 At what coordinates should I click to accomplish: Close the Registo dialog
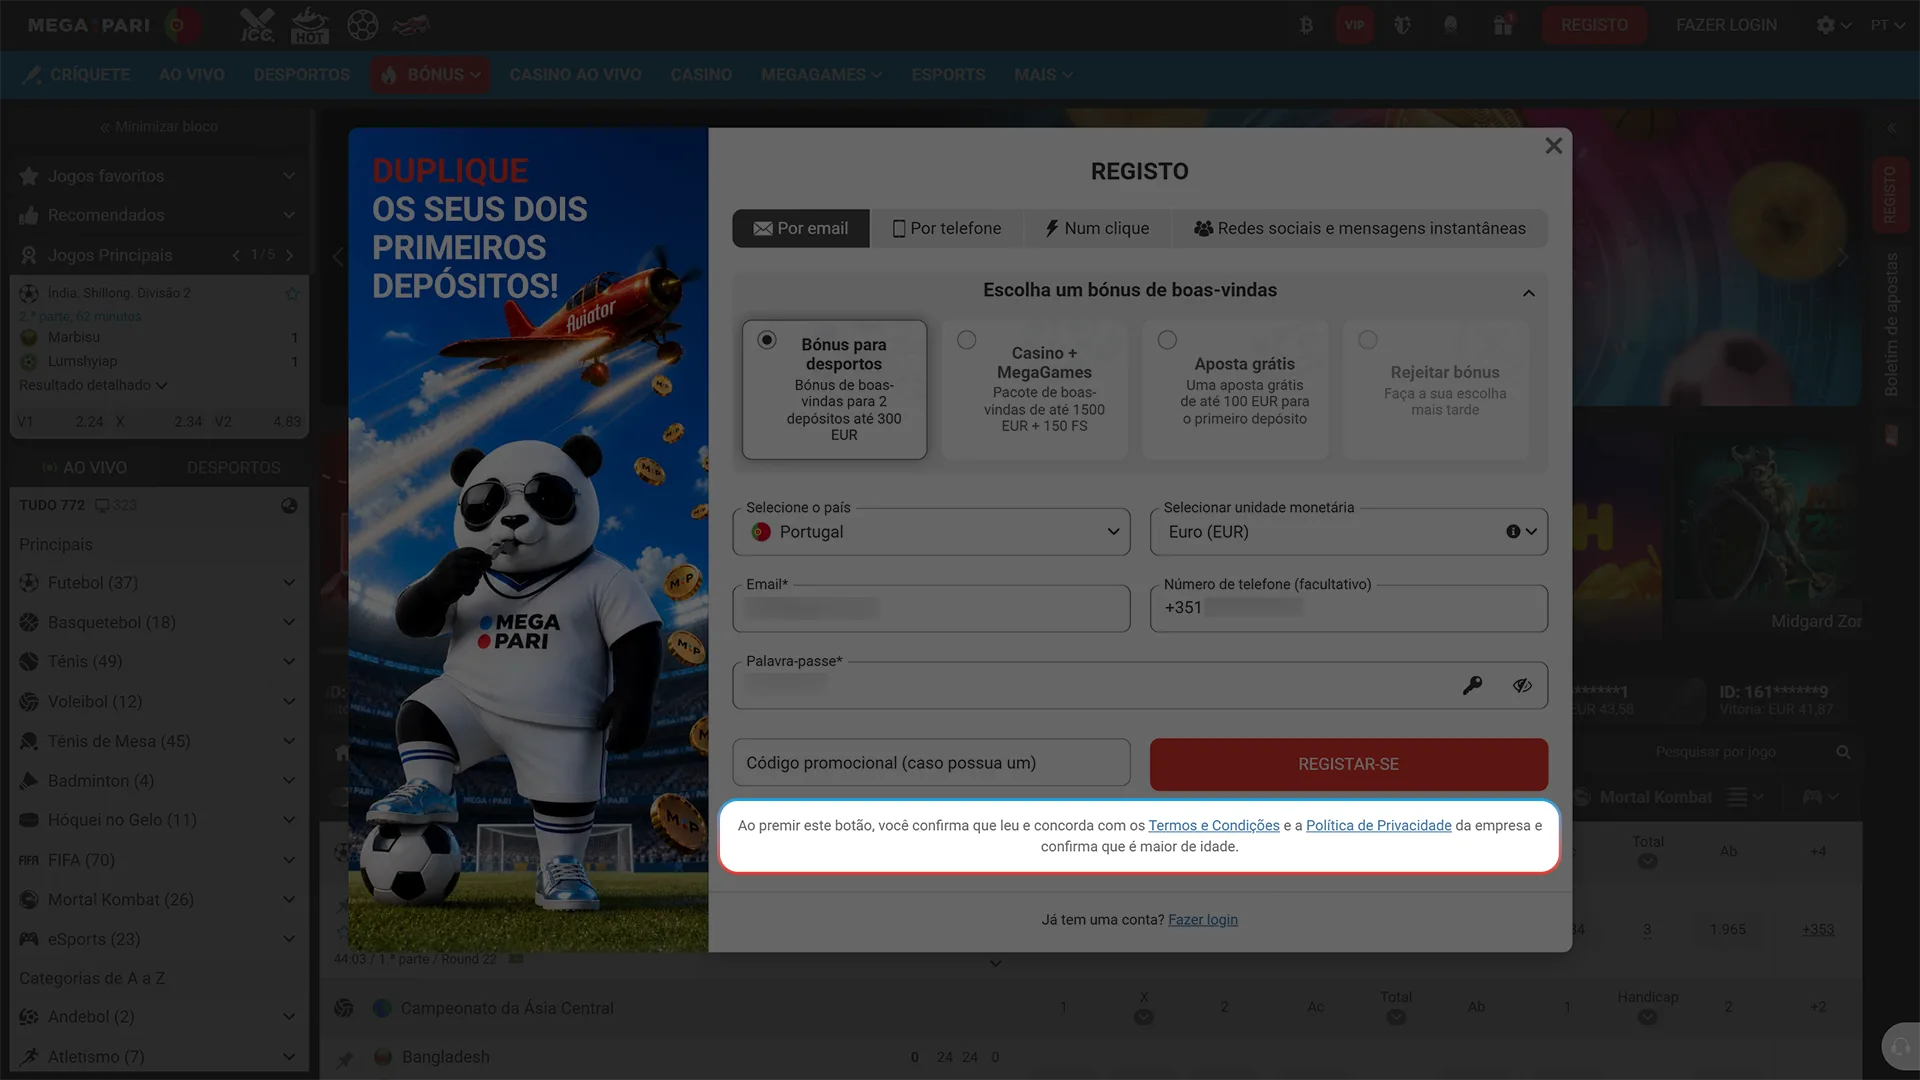coord(1553,146)
